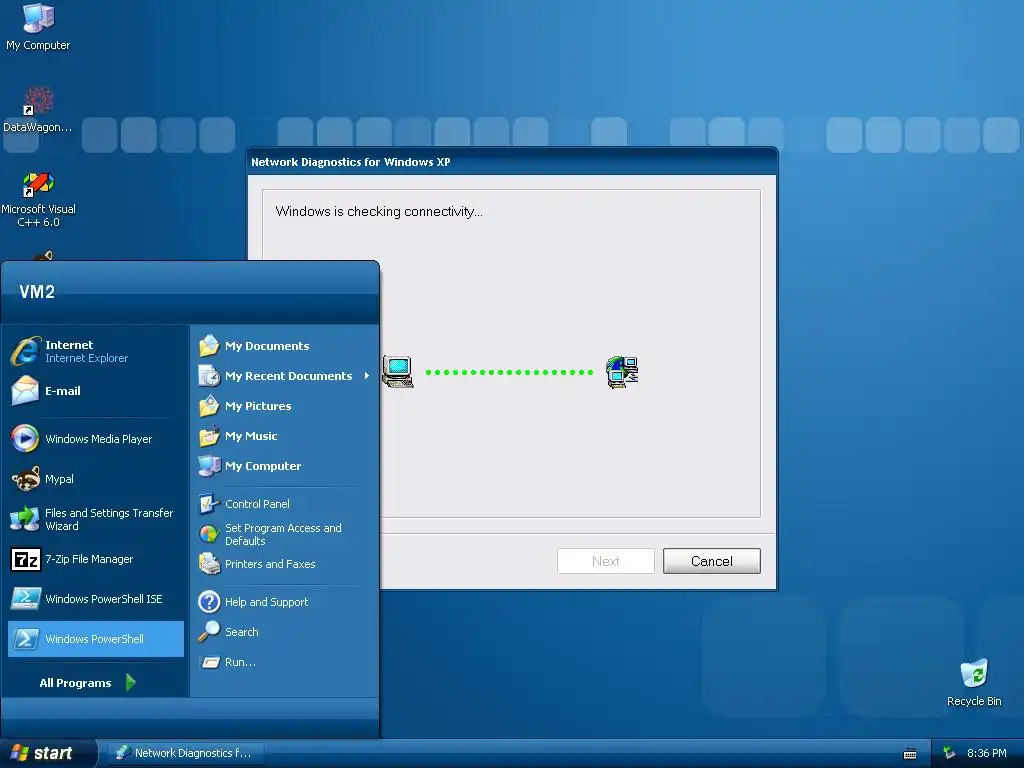Open Help and Support
Image resolution: width=1024 pixels, height=768 pixels.
pos(284,601)
